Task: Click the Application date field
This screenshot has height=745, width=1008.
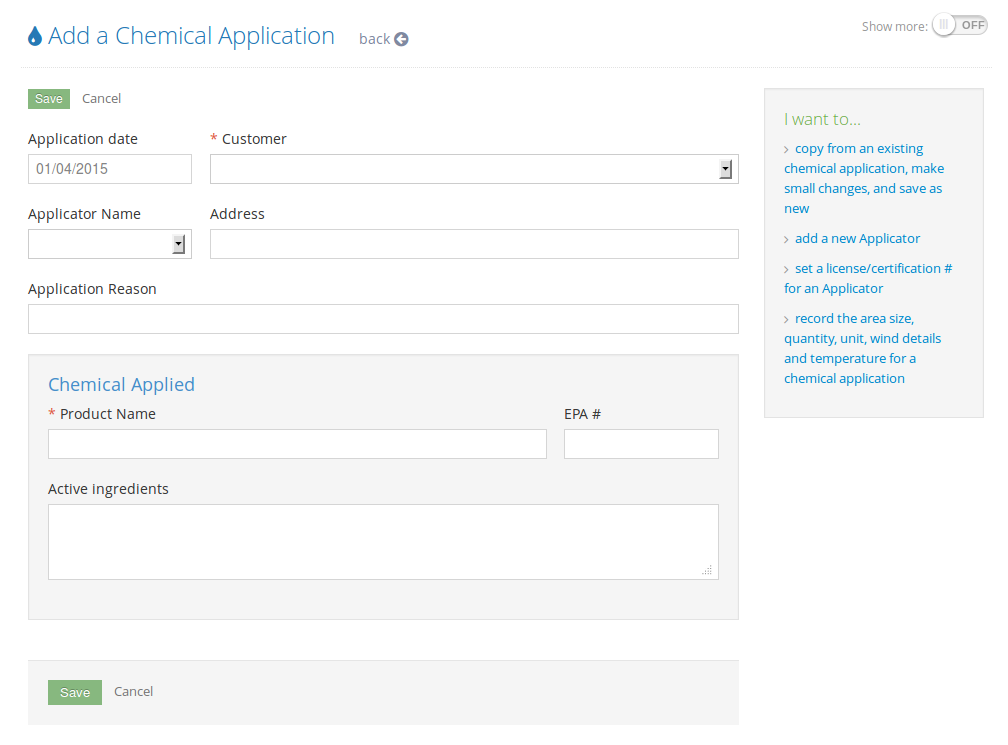Action: click(110, 169)
